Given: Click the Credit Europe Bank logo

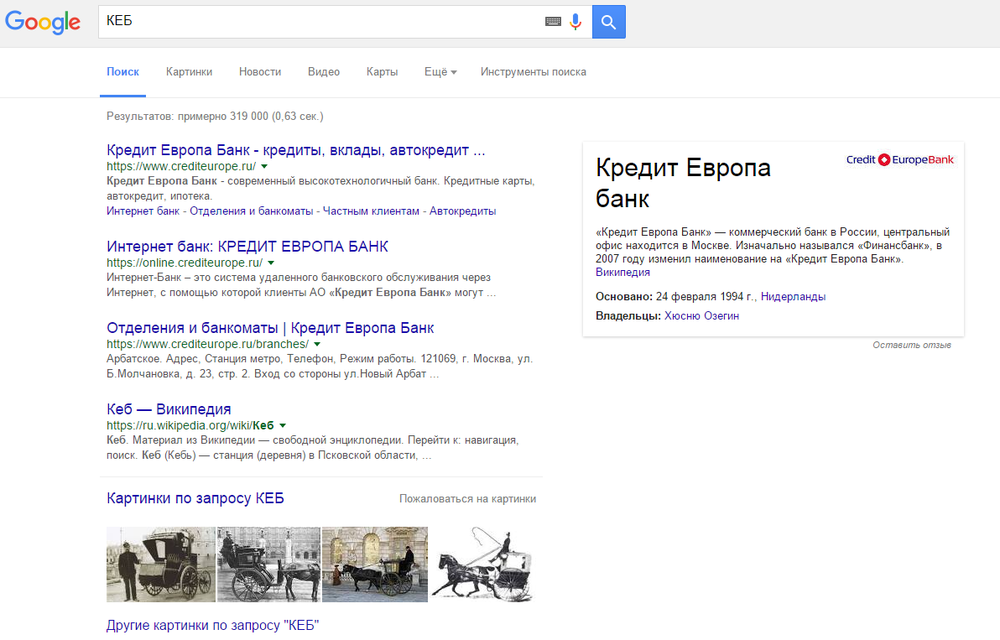Looking at the screenshot, I should [x=899, y=160].
